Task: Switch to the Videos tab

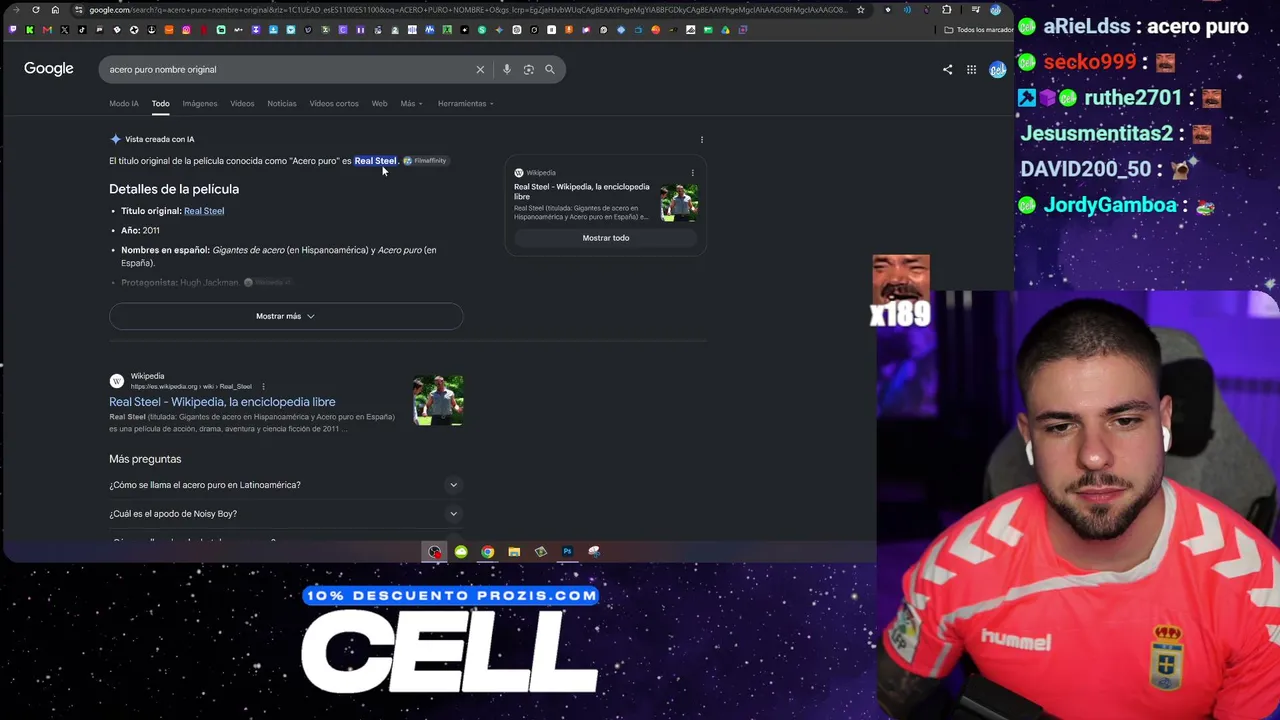Action: pos(242,103)
